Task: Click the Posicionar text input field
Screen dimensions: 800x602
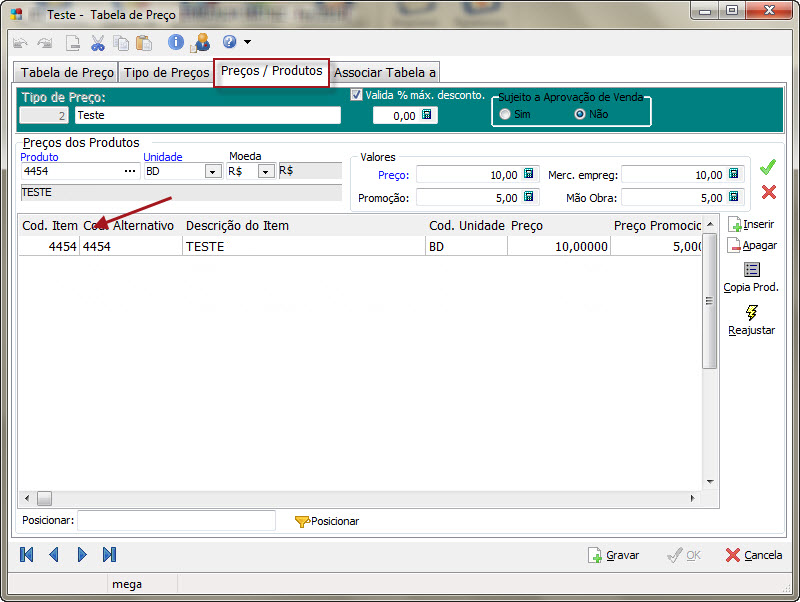Action: 176,520
